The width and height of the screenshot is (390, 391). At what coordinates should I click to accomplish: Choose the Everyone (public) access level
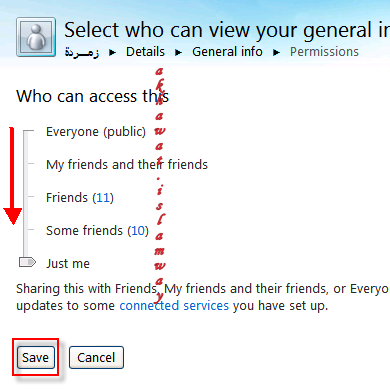tap(96, 132)
